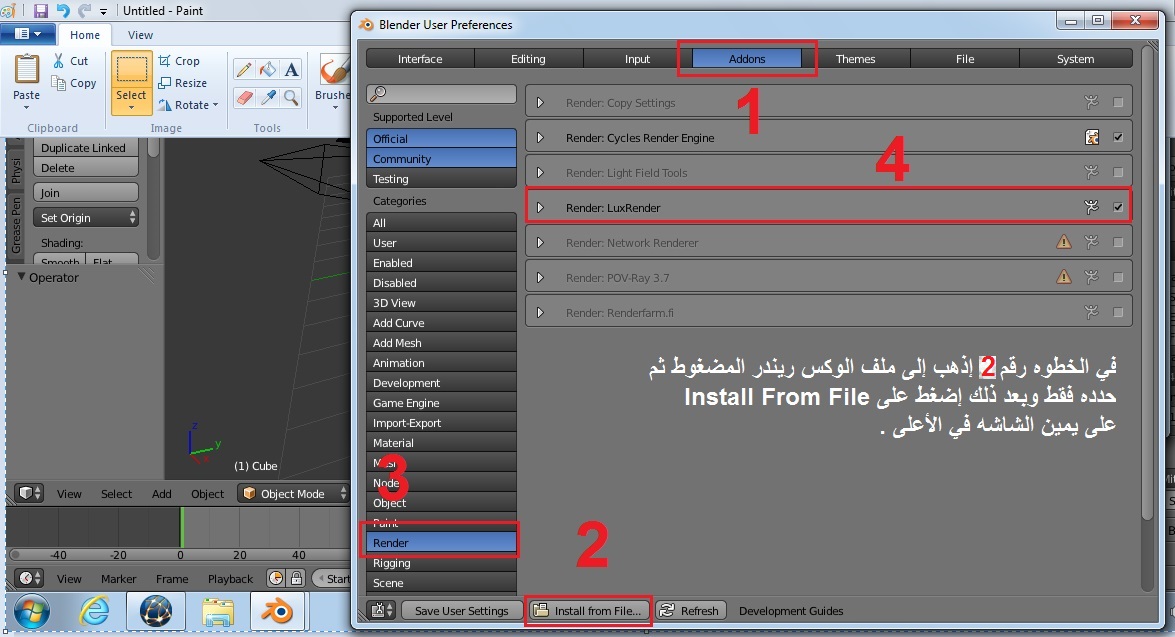This screenshot has width=1175, height=637.
Task: Choose the Fill with color bucket tool
Action: [x=268, y=70]
